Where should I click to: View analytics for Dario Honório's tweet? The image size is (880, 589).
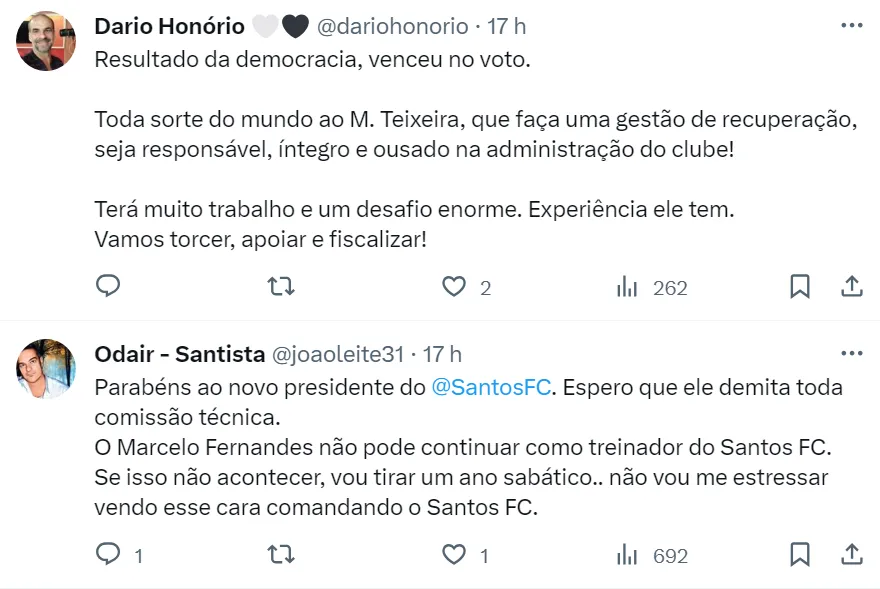pyautogui.click(x=627, y=287)
